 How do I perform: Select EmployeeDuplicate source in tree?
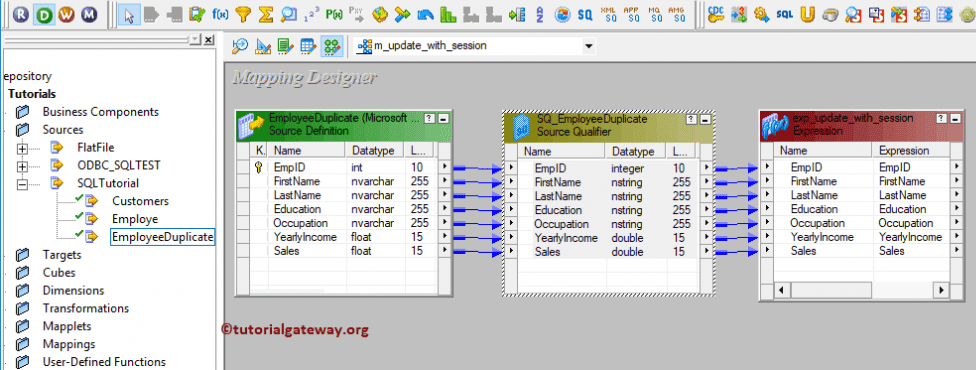162,237
